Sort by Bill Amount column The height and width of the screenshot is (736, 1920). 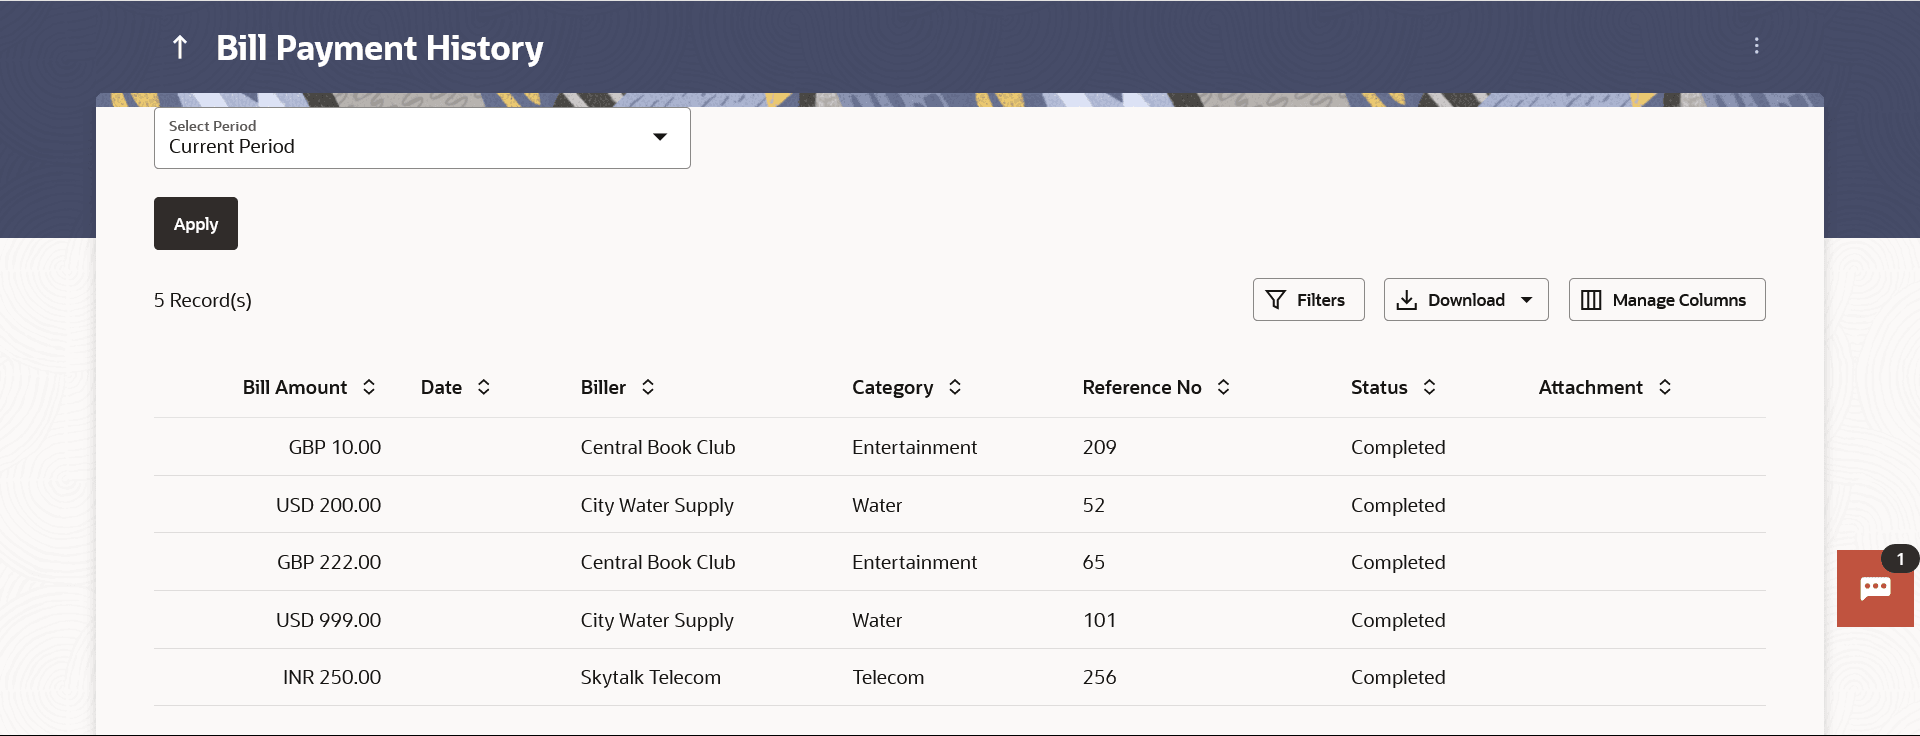(369, 387)
